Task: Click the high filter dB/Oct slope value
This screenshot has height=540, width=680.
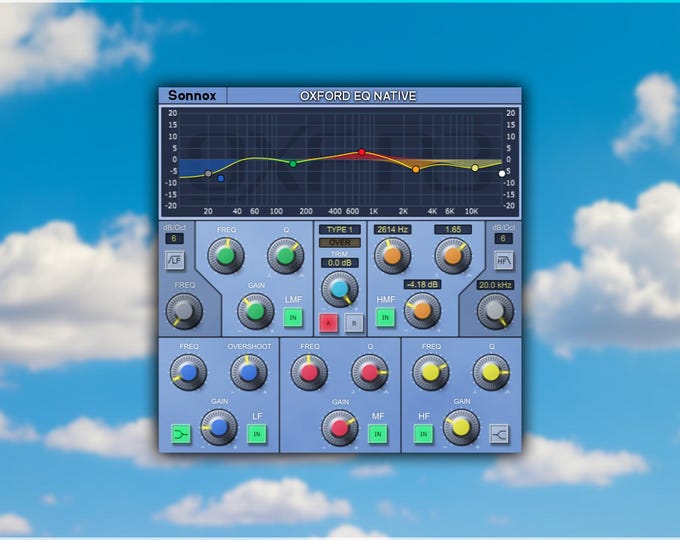Action: [x=503, y=239]
